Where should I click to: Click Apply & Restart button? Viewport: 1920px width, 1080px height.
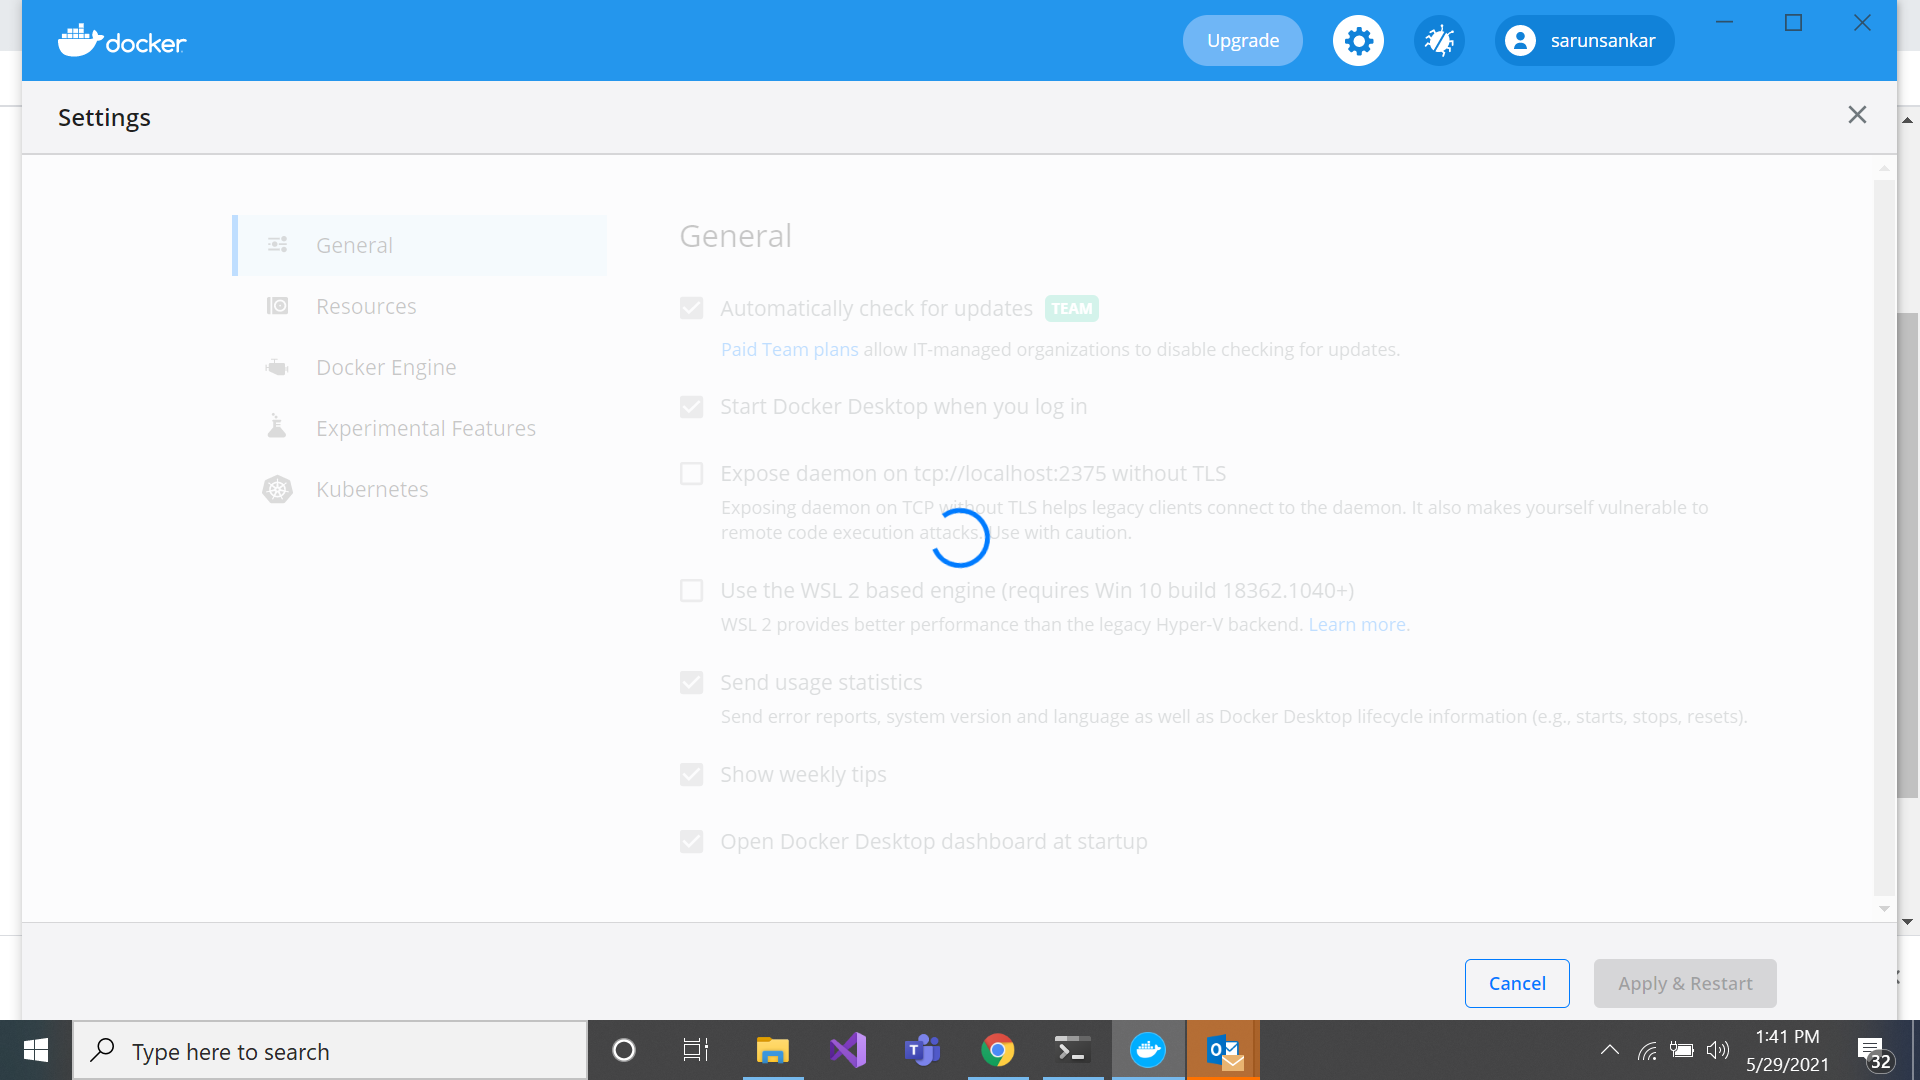[1685, 983]
